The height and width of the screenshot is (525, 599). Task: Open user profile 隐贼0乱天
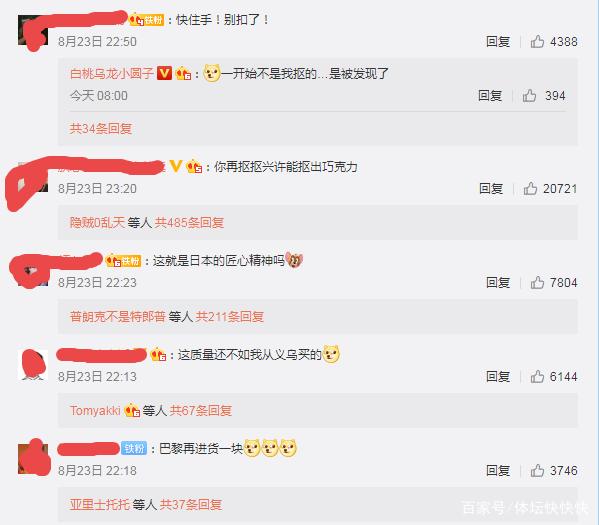[x=97, y=222]
